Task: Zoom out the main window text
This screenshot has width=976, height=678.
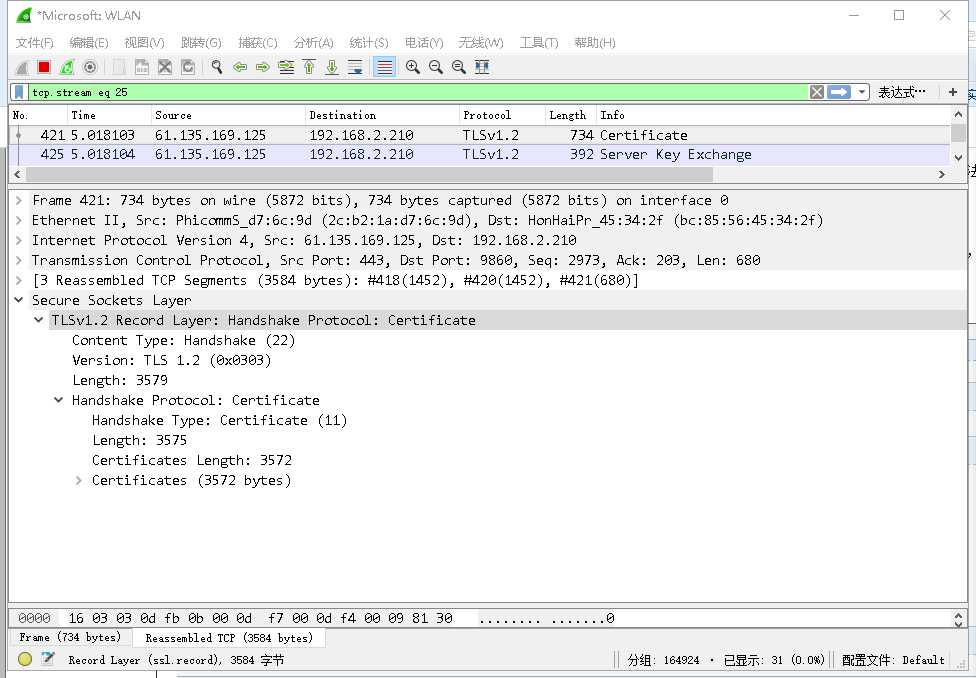Action: coord(436,67)
